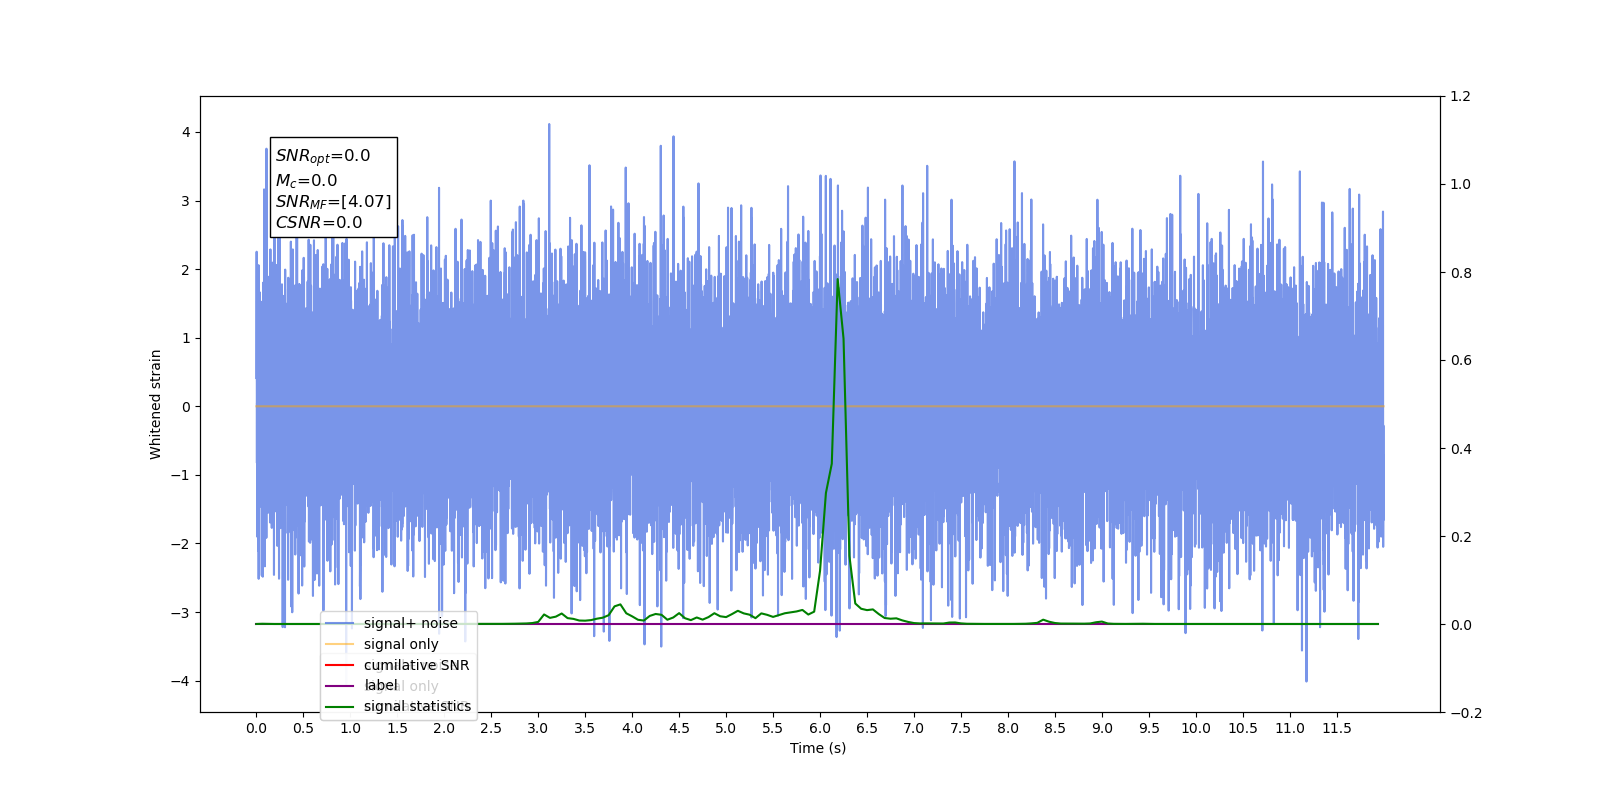The image size is (1600, 800).
Task: Click secondary y-axis tick label 1.2
Action: click(x=1461, y=96)
